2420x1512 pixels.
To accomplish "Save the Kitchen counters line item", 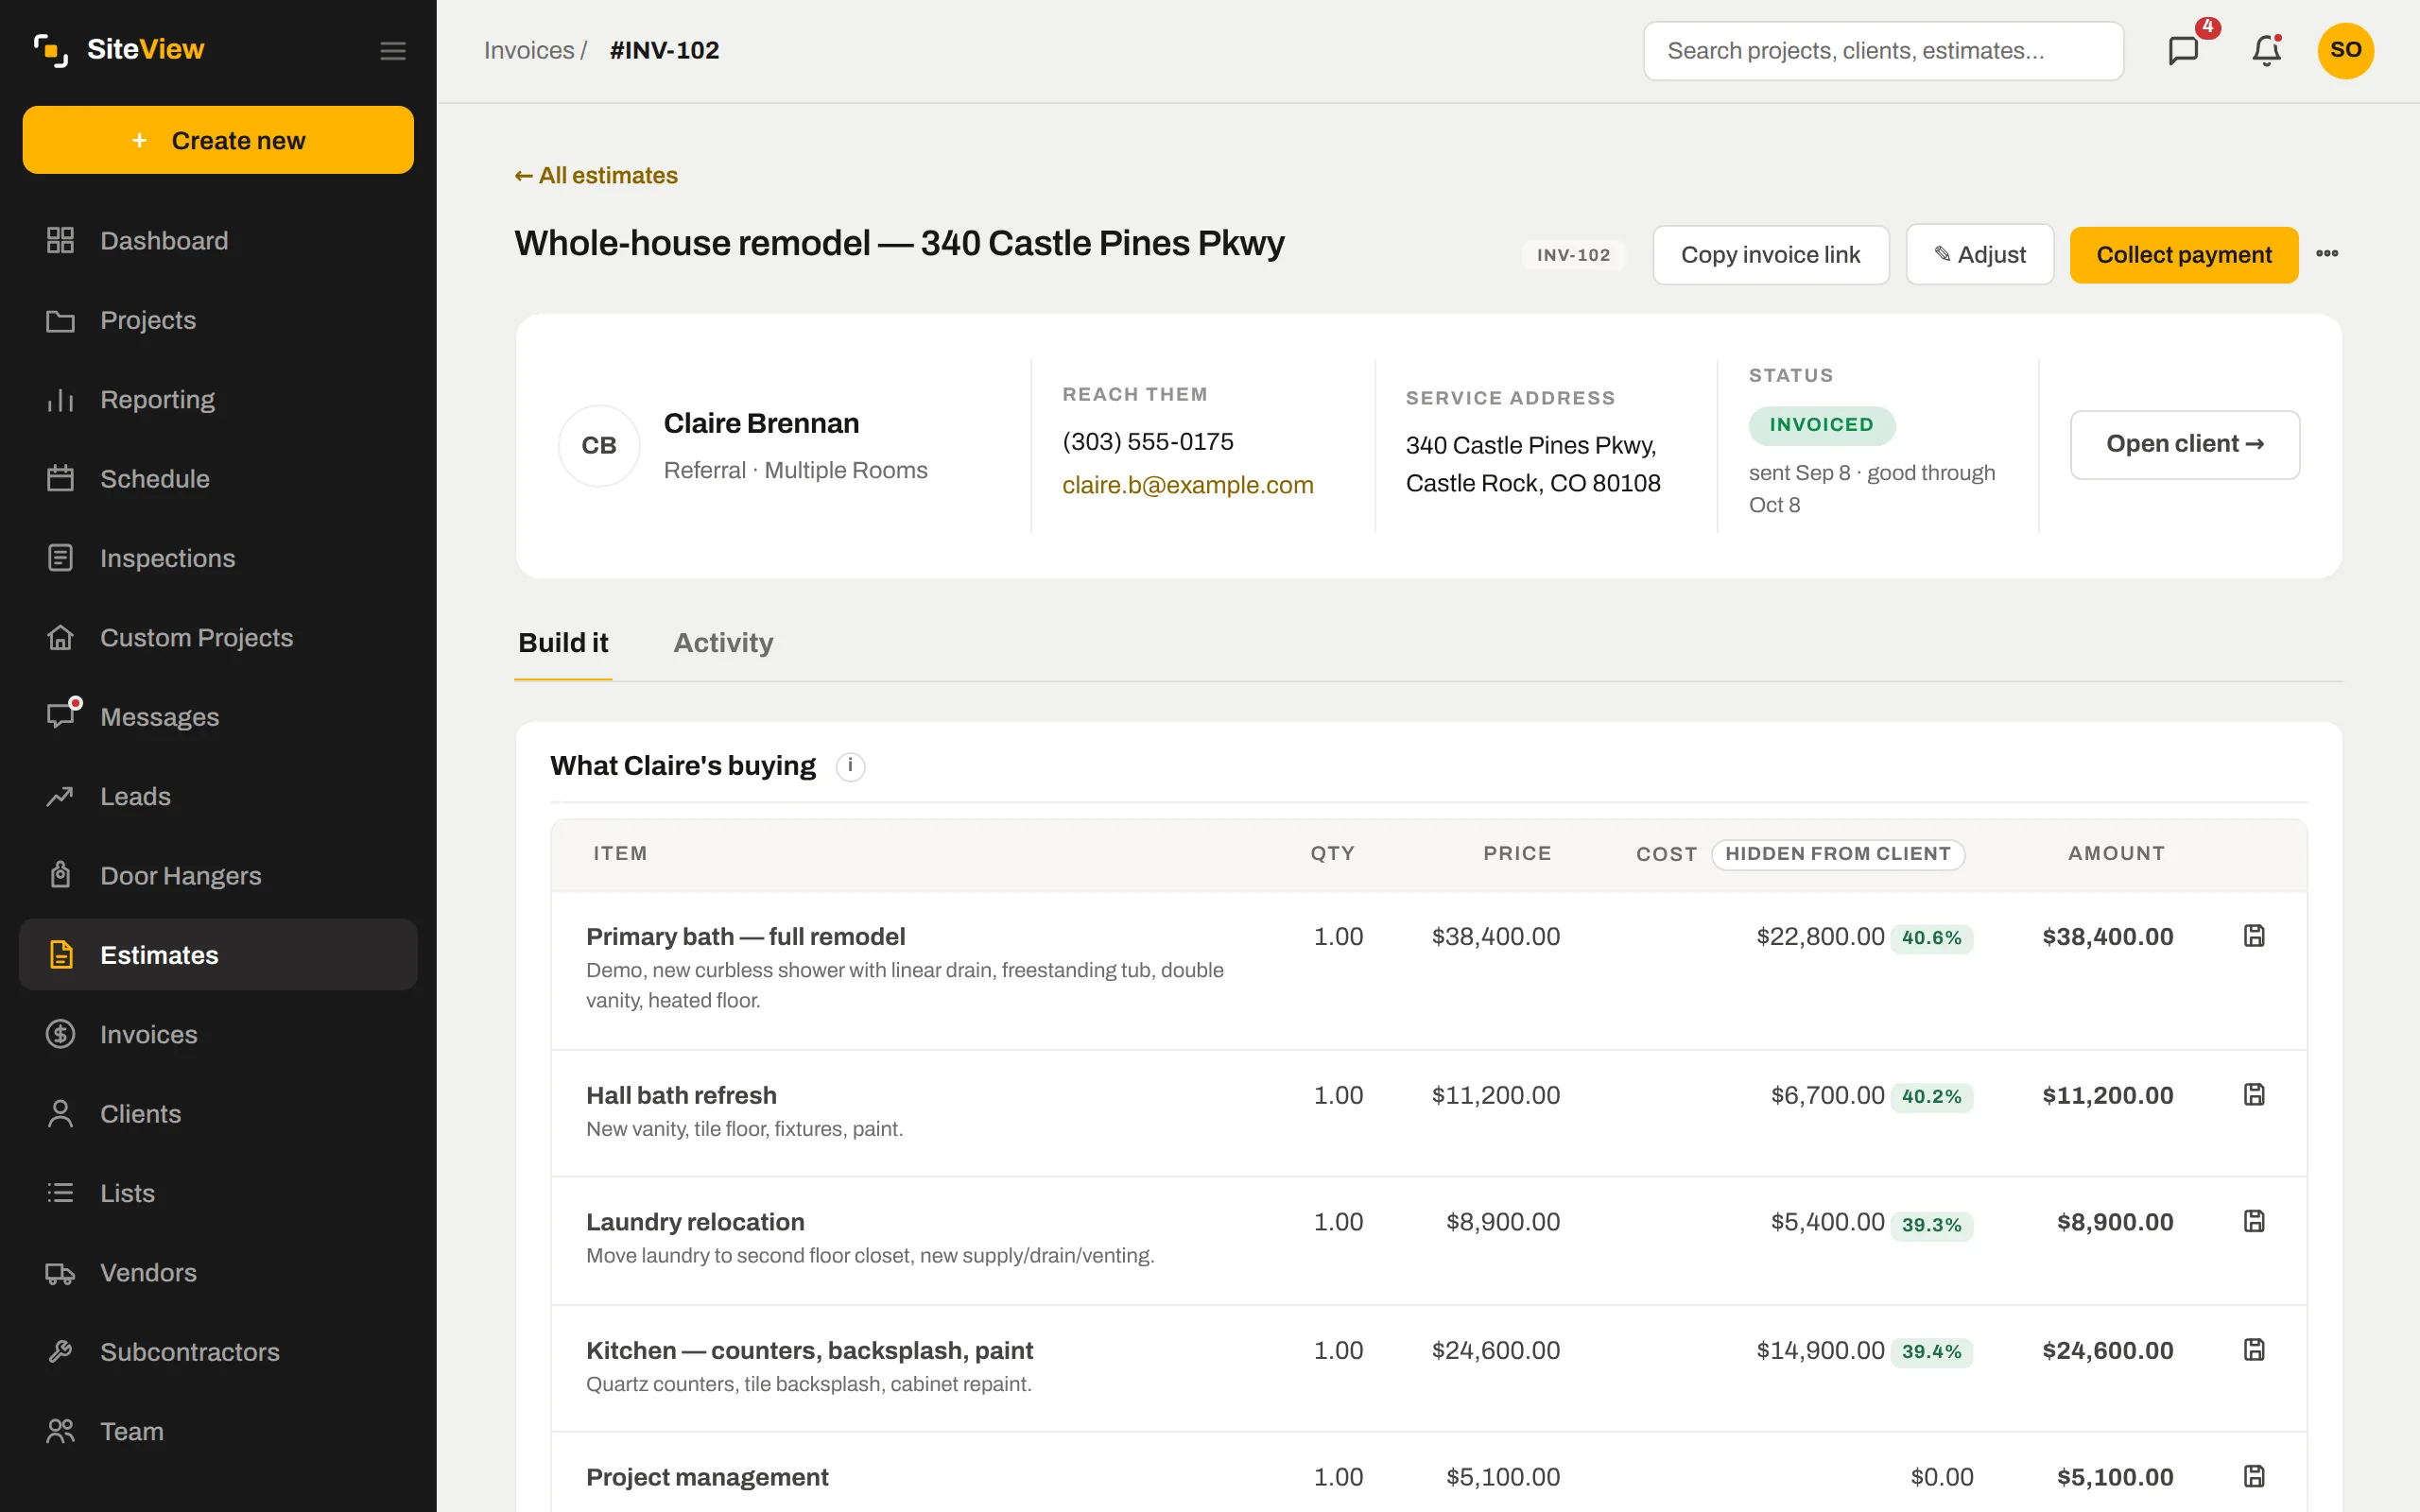I will (x=2254, y=1350).
